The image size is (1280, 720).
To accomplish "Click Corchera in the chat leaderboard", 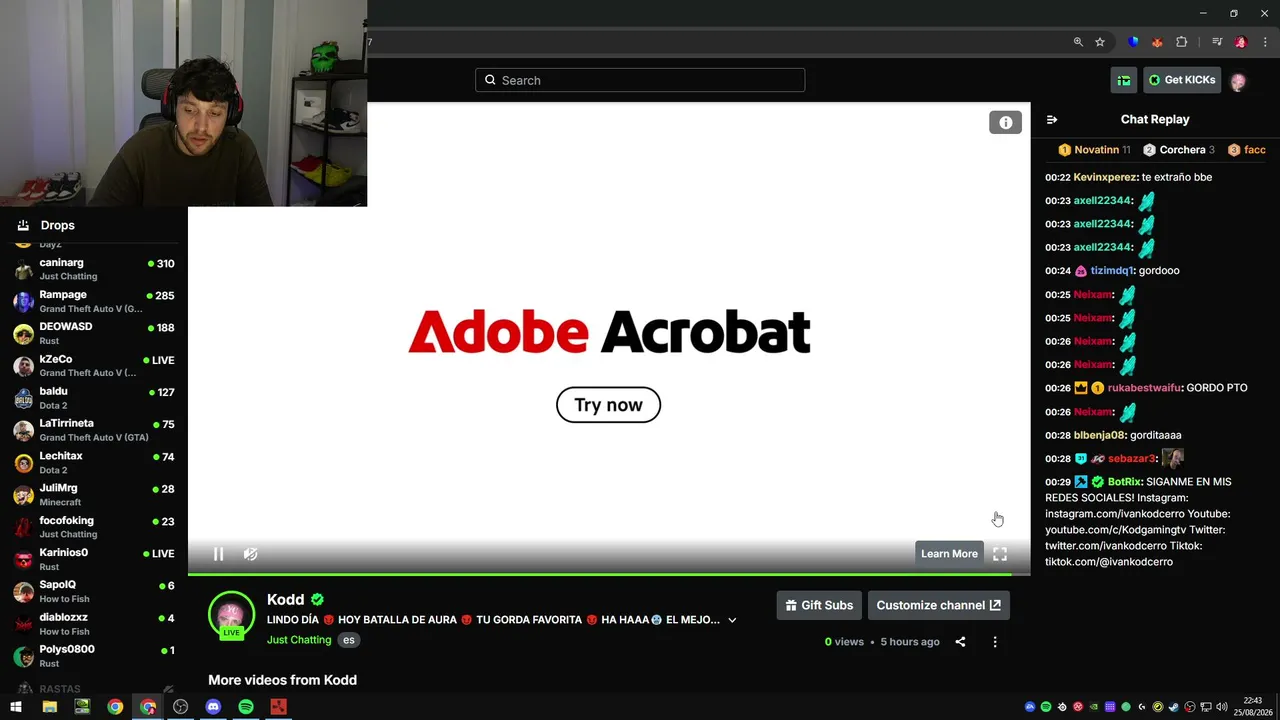I will click(x=1182, y=150).
